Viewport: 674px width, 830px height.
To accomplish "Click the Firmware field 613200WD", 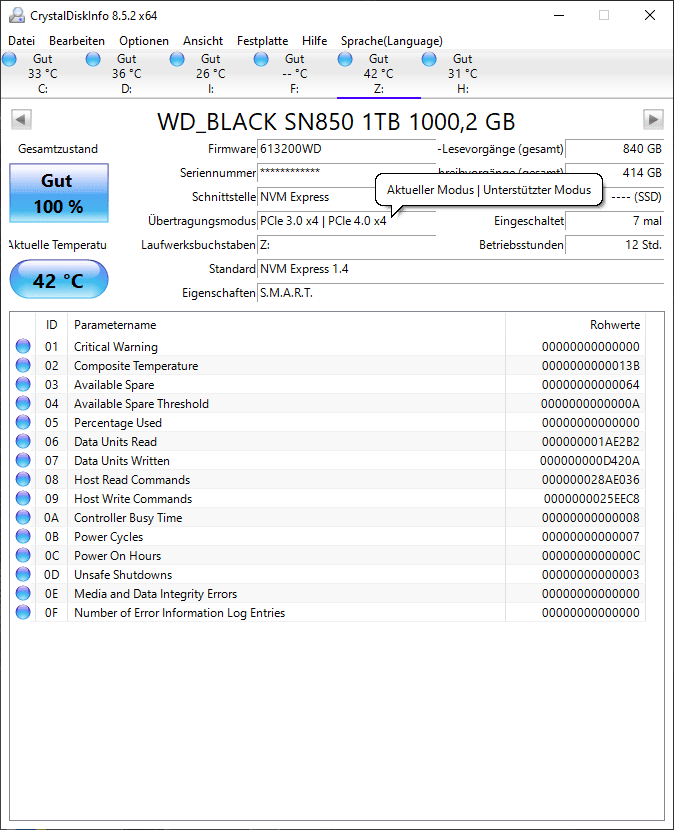I will tap(346, 149).
